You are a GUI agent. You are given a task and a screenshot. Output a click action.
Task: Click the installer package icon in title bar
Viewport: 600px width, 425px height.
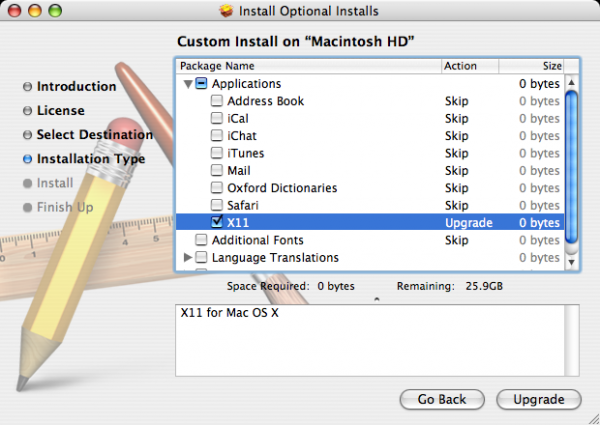(x=226, y=11)
